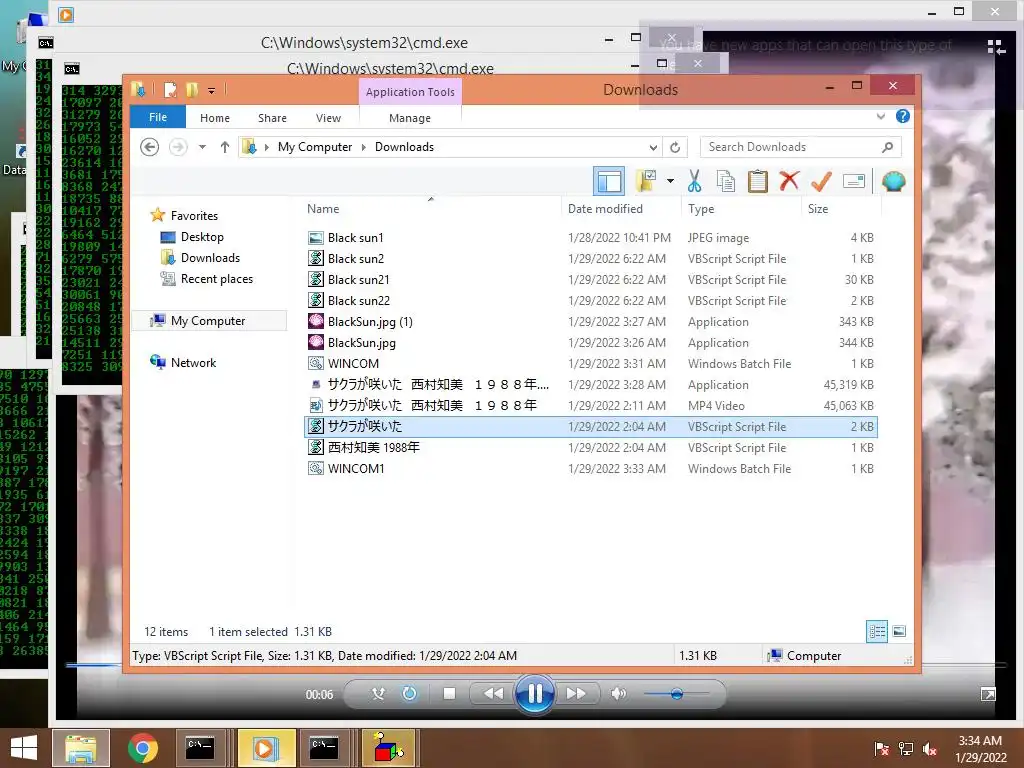The image size is (1024, 768).
Task: Click the red X Delete icon
Action: (789, 181)
